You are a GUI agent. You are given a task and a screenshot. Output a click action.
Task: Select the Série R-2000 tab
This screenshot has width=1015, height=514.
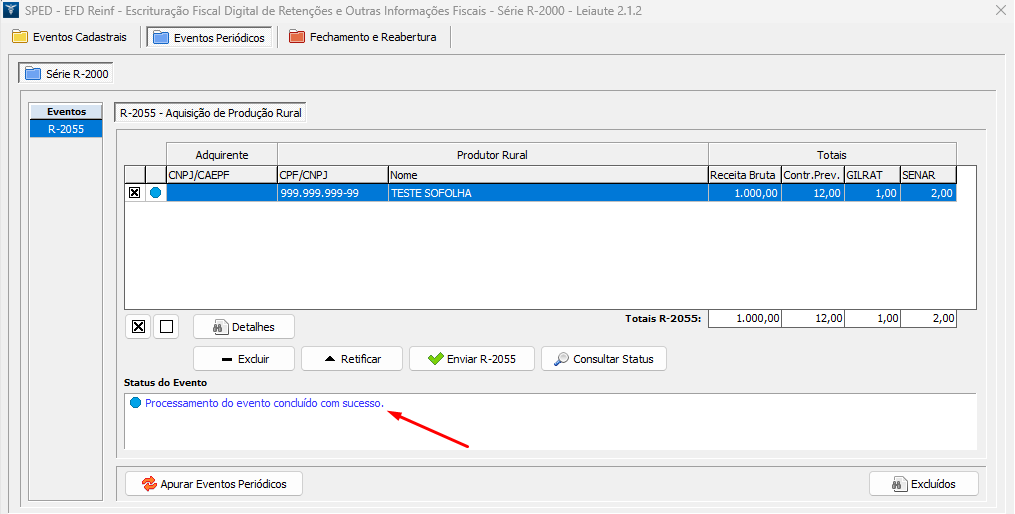[65, 73]
